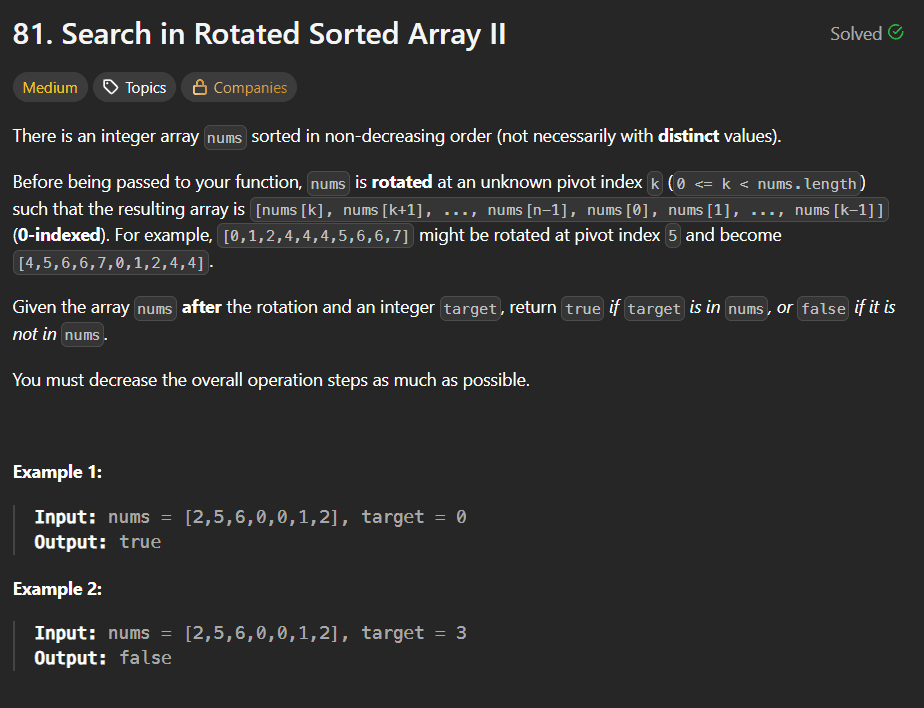The height and width of the screenshot is (708, 924).
Task: Click the green Solved checkmark icon
Action: (x=897, y=33)
